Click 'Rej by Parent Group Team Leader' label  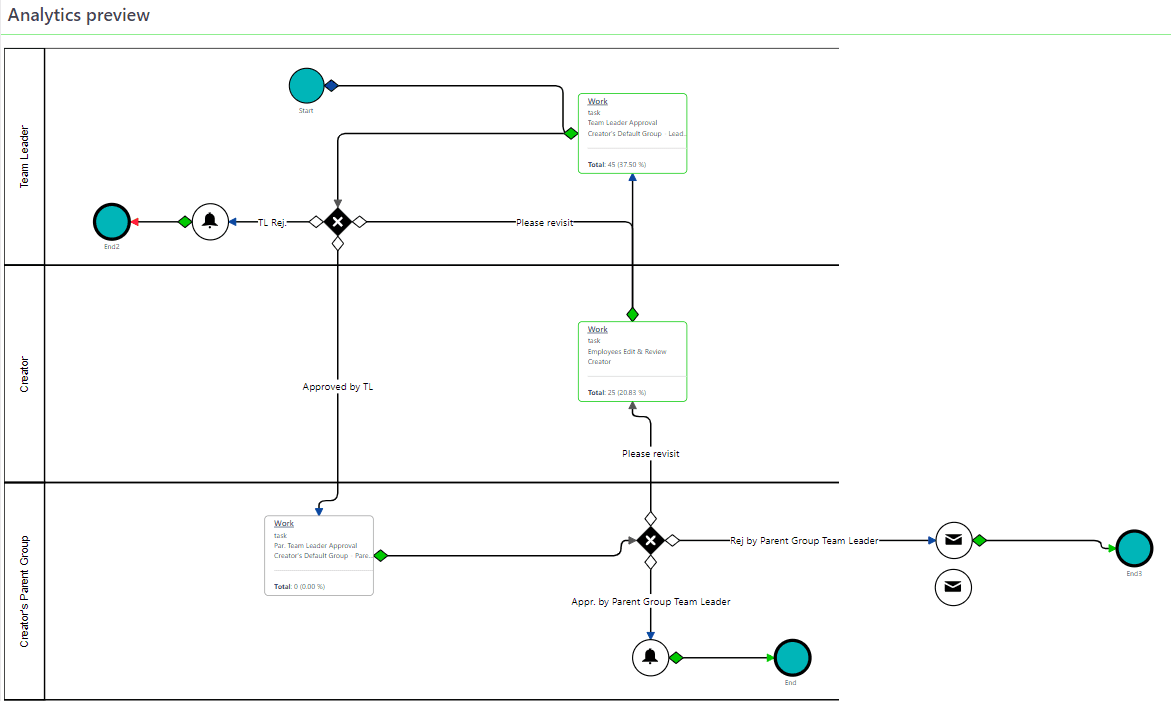coord(804,541)
